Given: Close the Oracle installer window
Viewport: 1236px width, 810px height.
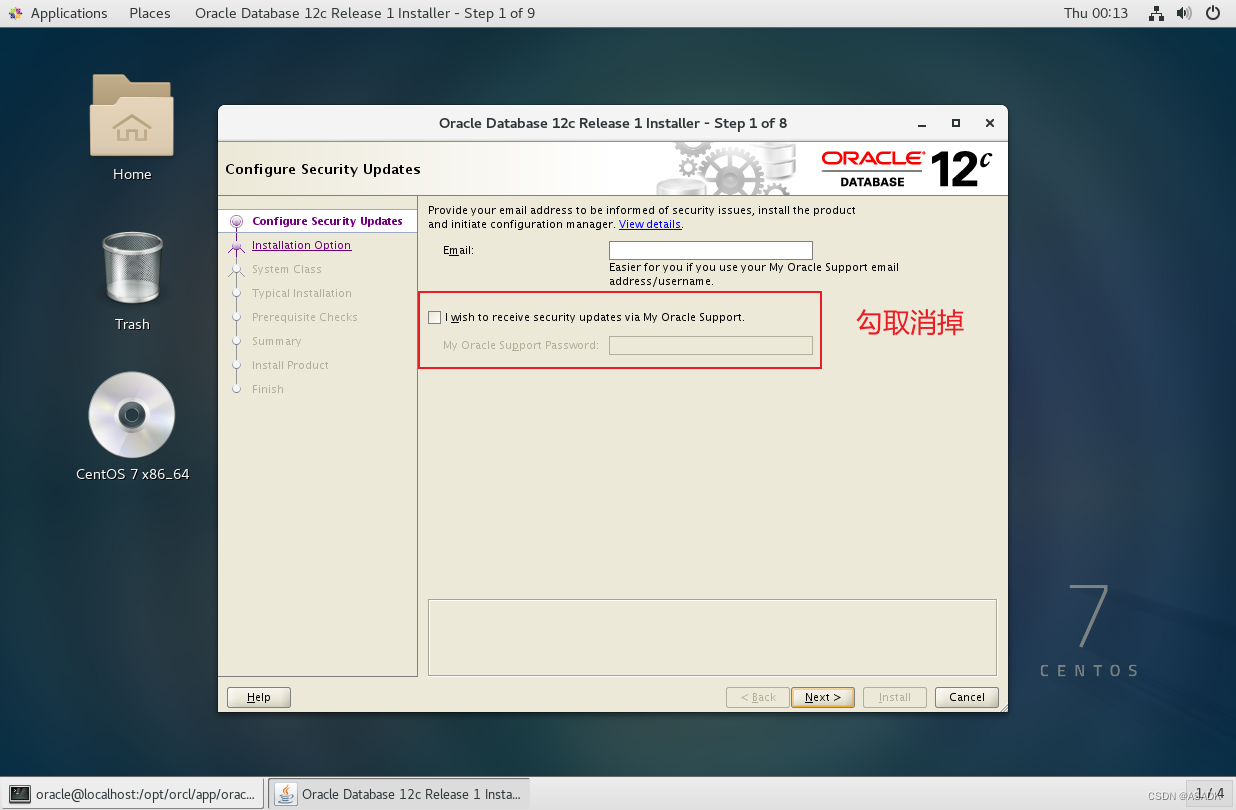Looking at the screenshot, I should coord(990,123).
